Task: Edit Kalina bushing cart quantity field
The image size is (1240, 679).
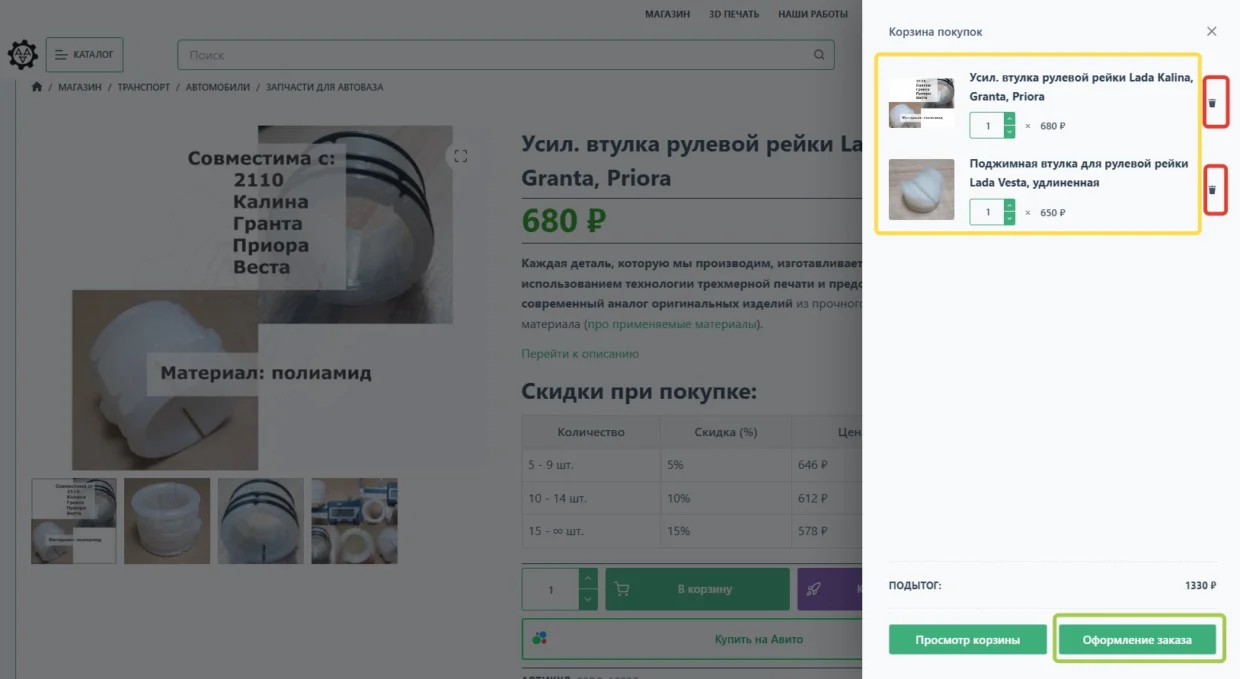Action: click(x=987, y=126)
